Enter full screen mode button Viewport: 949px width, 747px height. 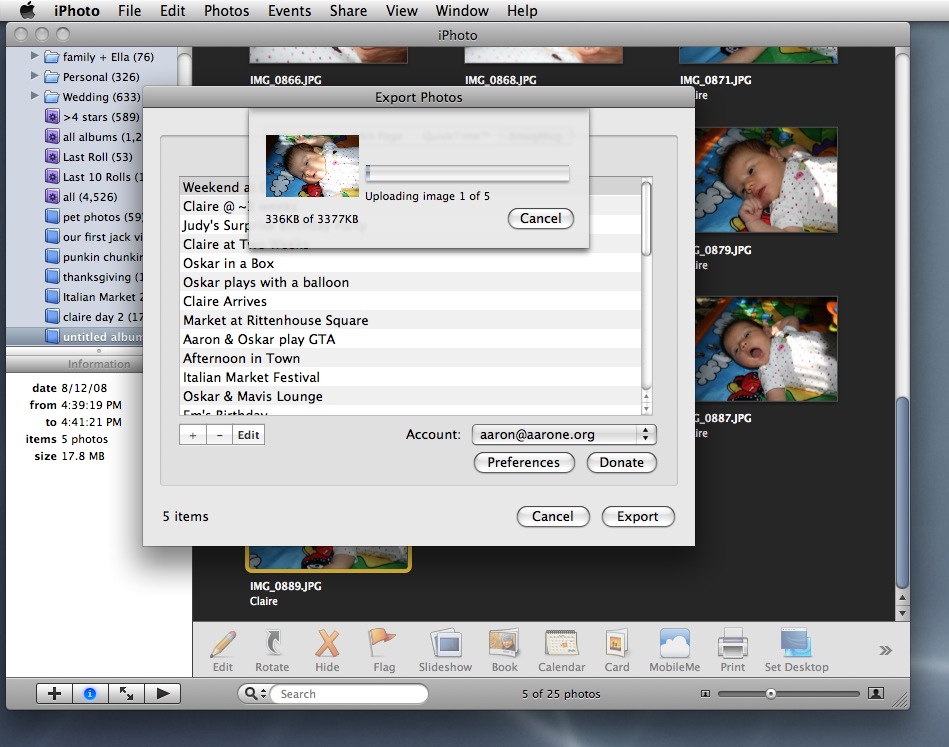[127, 693]
